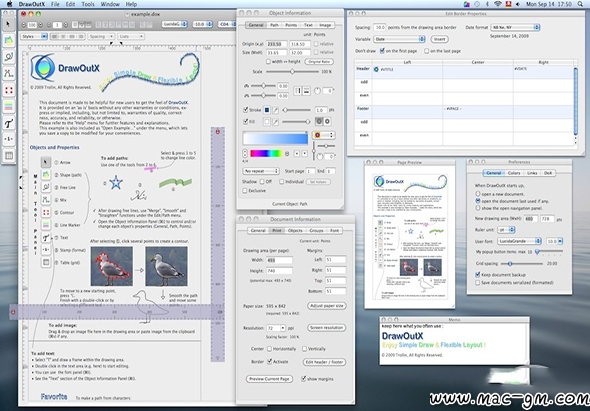Open the Spacing dropdown in the document toolbar

tap(101, 37)
